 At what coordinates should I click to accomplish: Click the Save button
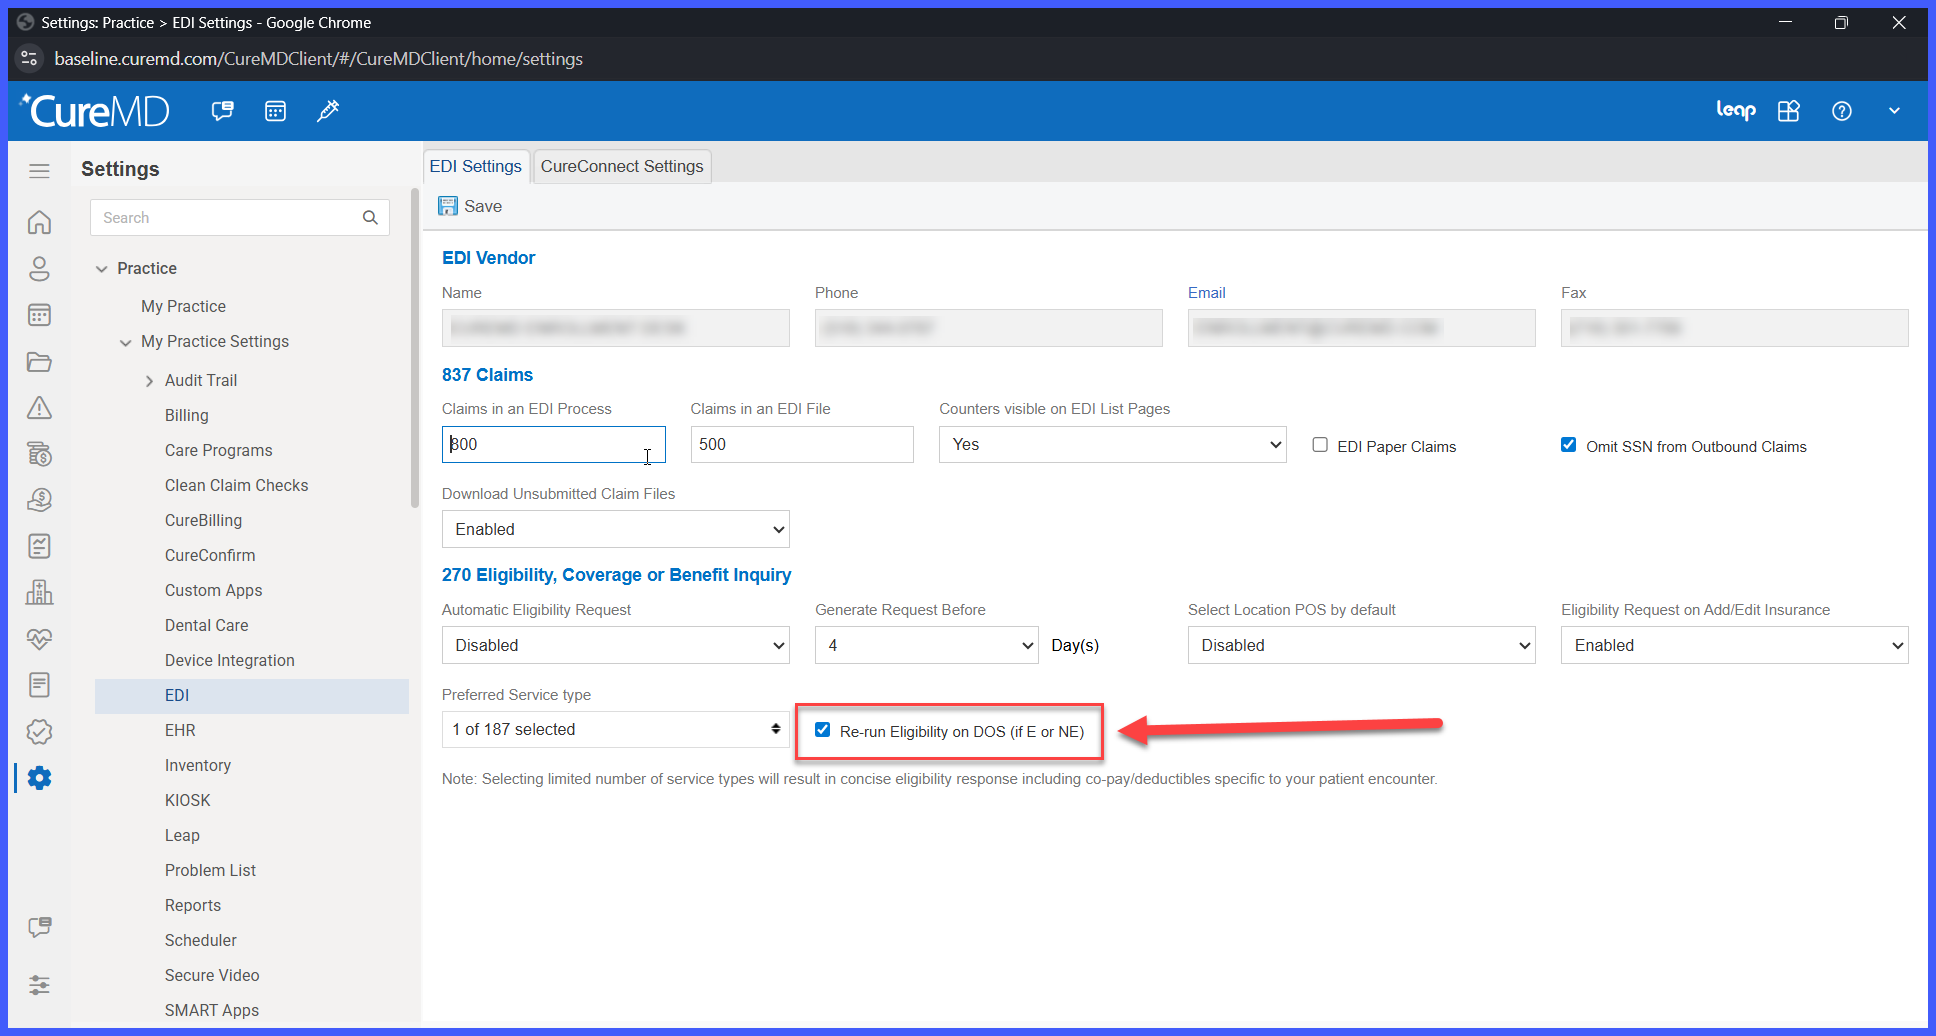(x=470, y=206)
